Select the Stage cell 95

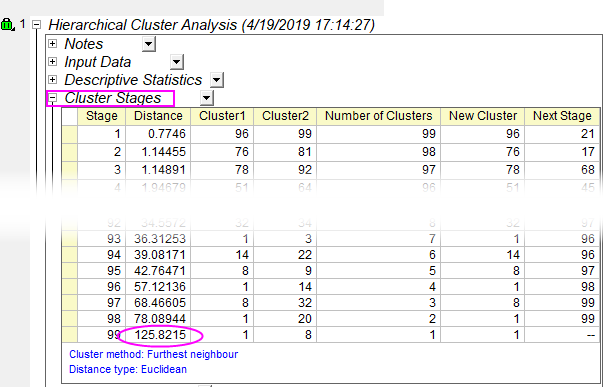point(102,270)
